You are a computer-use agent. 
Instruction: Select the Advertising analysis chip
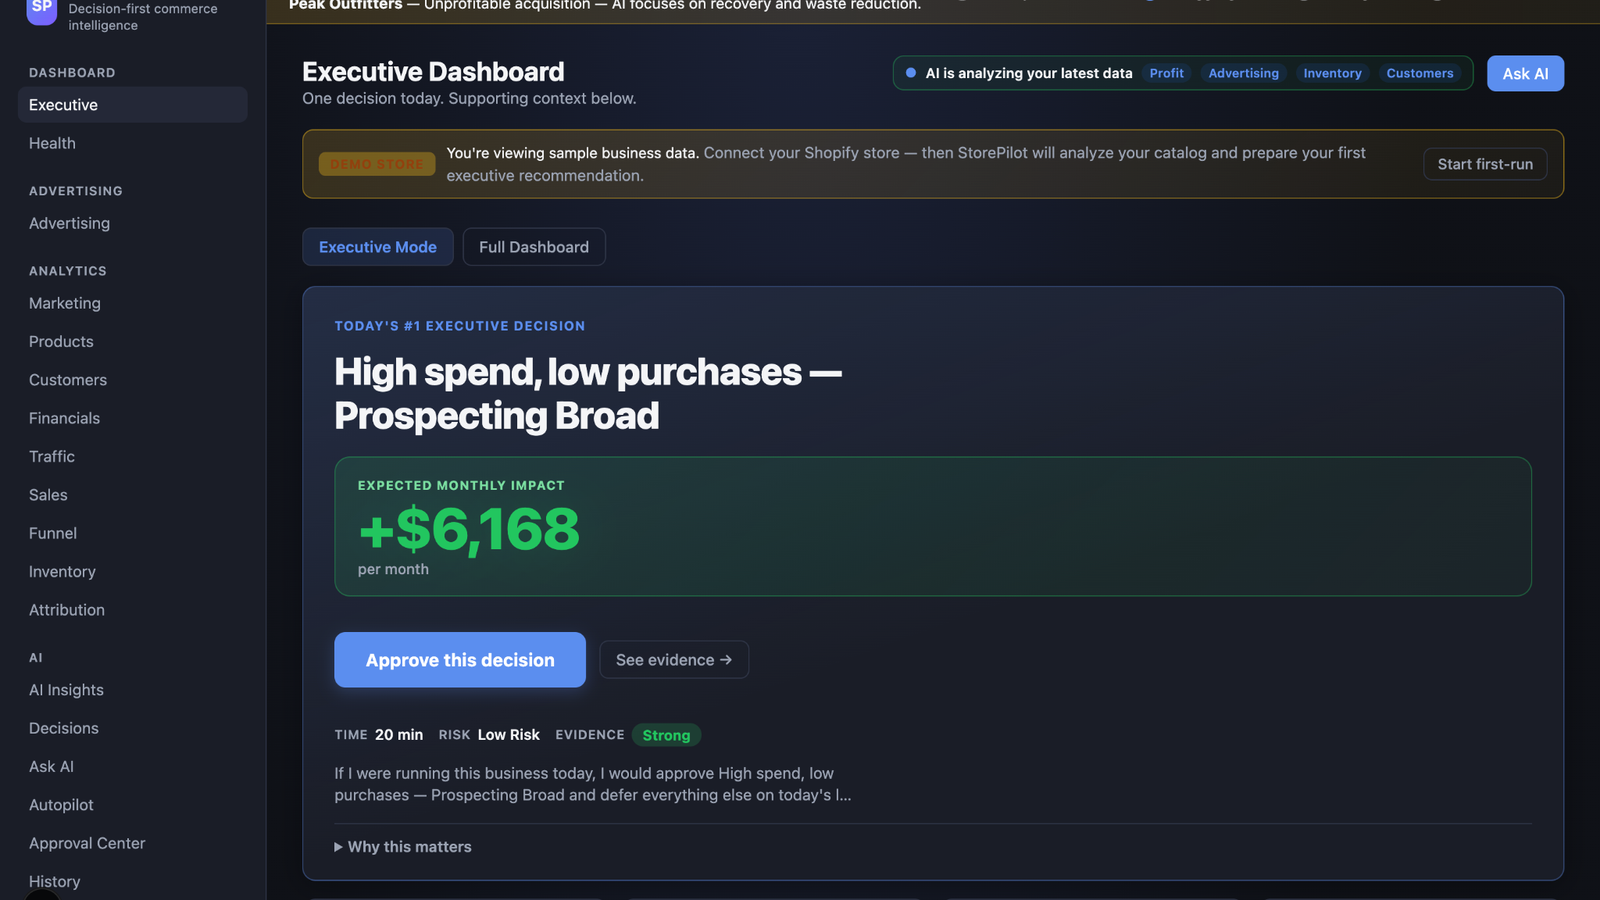coord(1243,74)
